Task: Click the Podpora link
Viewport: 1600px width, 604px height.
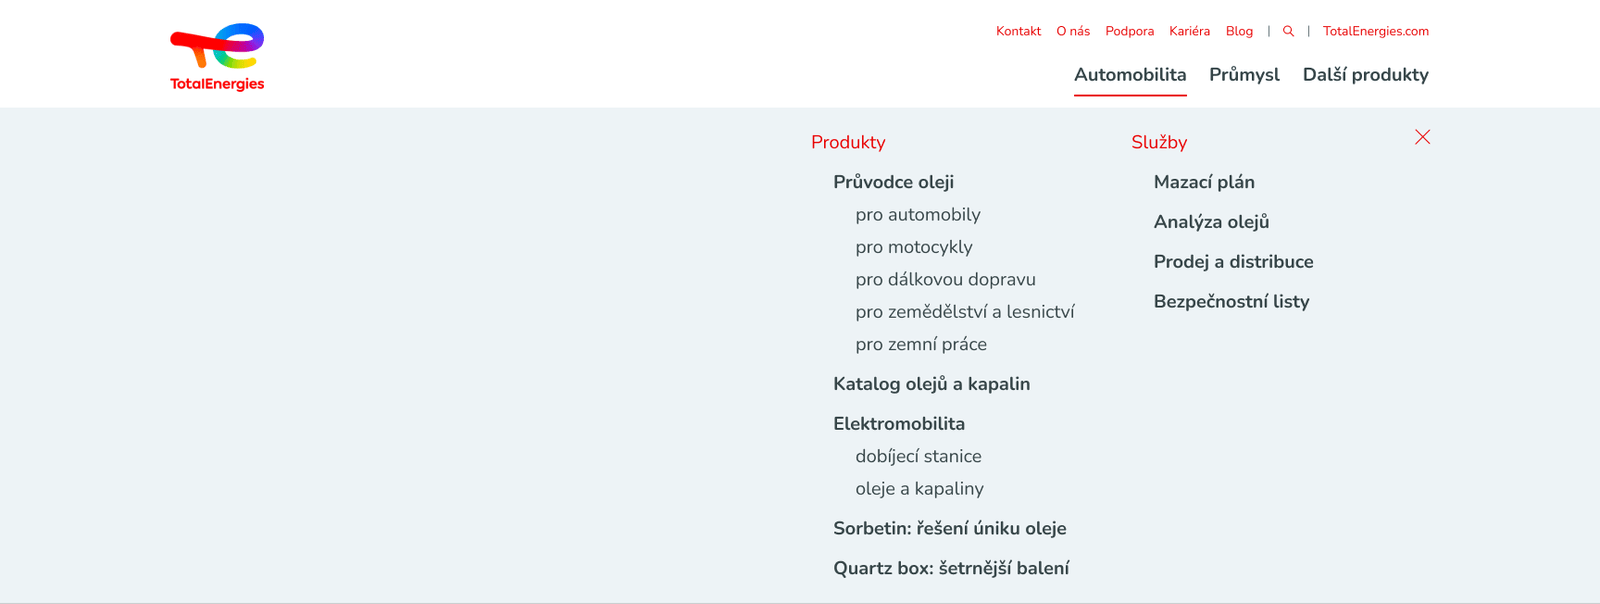Action: click(1130, 31)
